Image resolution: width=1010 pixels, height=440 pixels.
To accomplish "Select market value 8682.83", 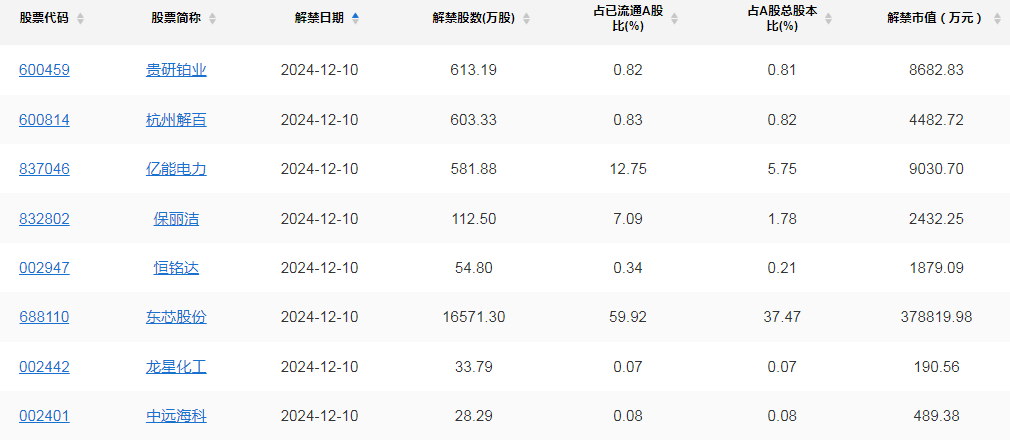I will [936, 70].
